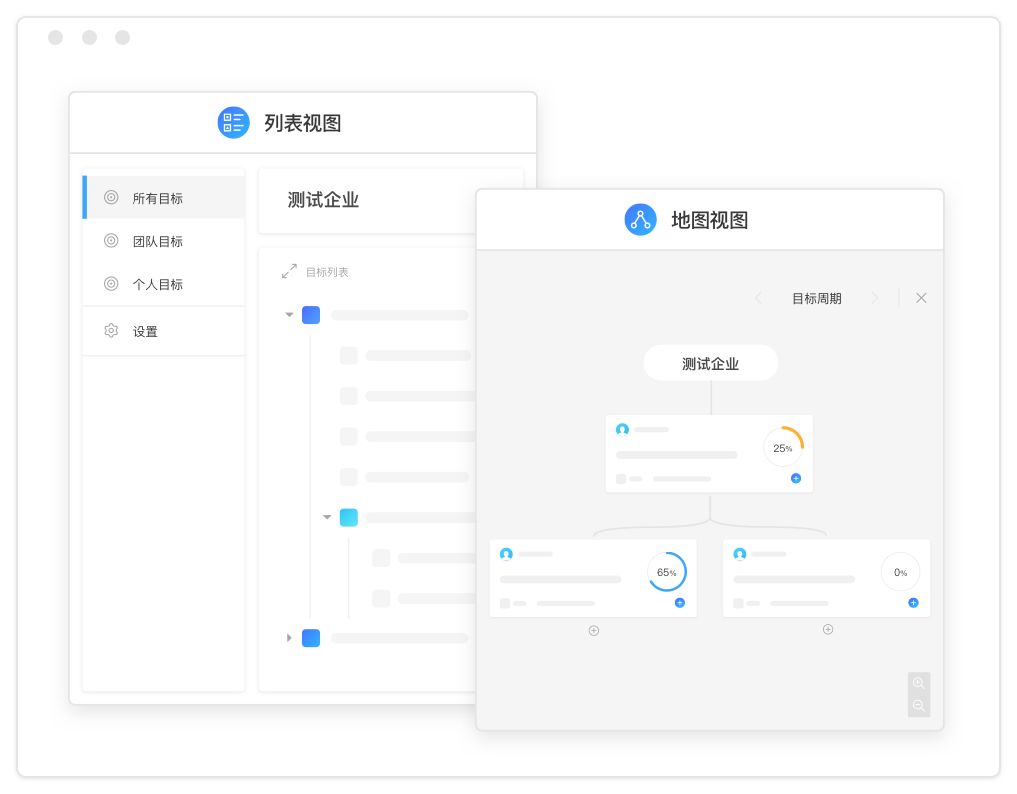
Task: Add child node below 0% card
Action: click(828, 629)
